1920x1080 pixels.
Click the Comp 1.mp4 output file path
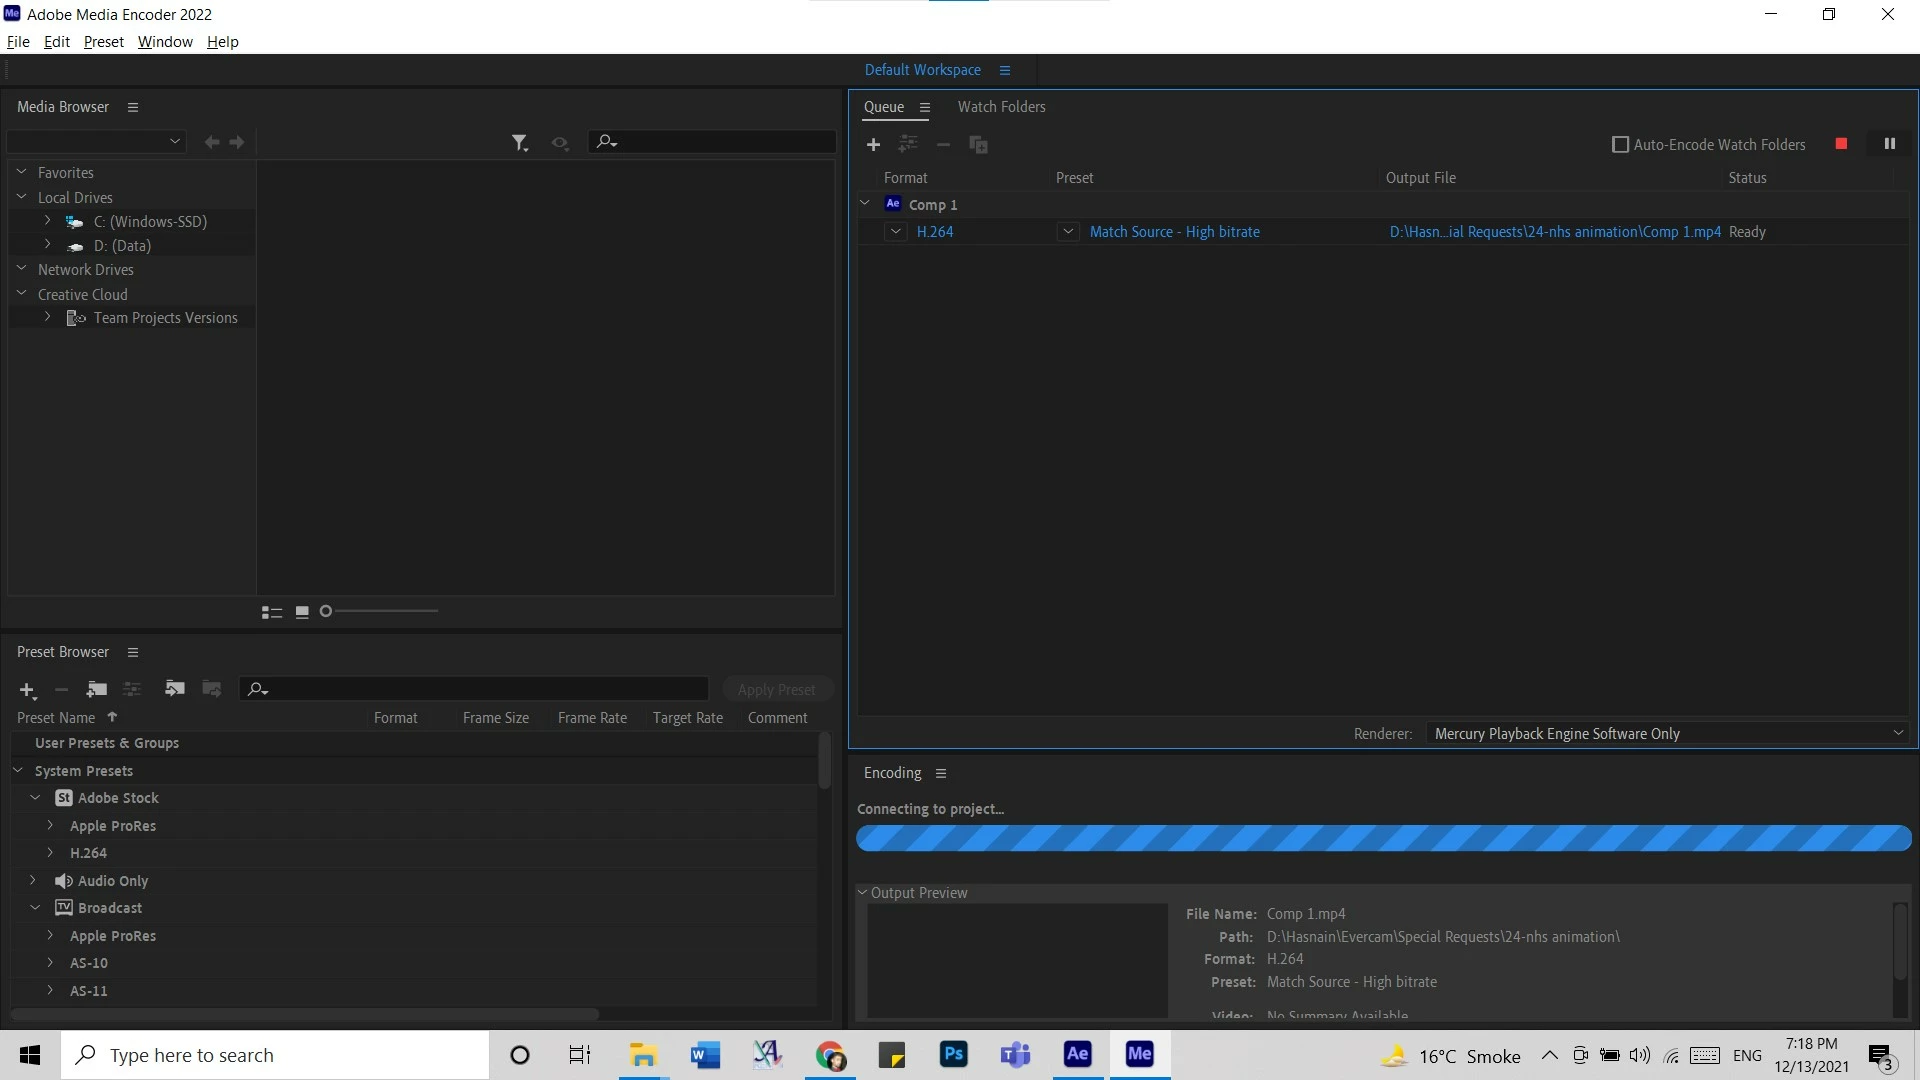(x=1554, y=232)
